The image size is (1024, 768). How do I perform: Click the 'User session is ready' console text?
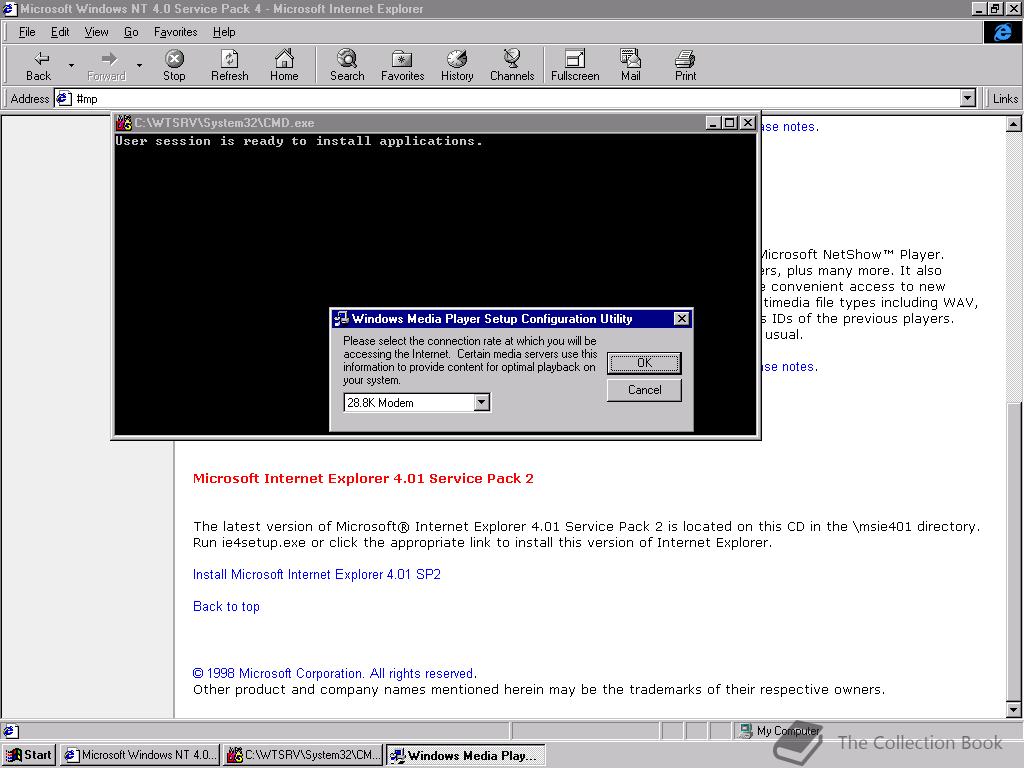298,141
